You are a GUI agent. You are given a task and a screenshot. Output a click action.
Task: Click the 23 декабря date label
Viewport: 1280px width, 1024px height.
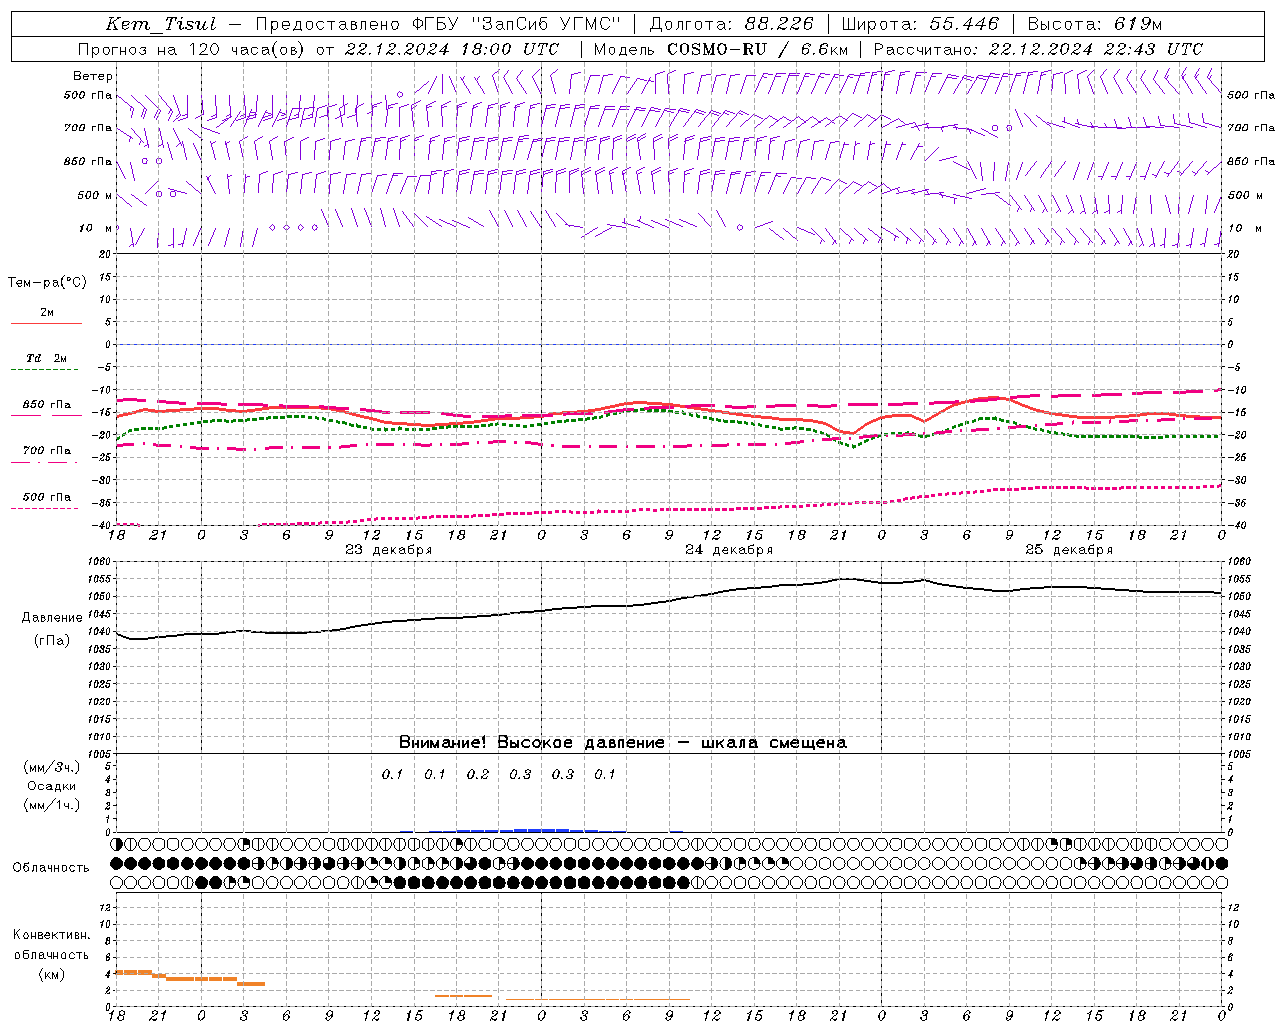pos(389,550)
